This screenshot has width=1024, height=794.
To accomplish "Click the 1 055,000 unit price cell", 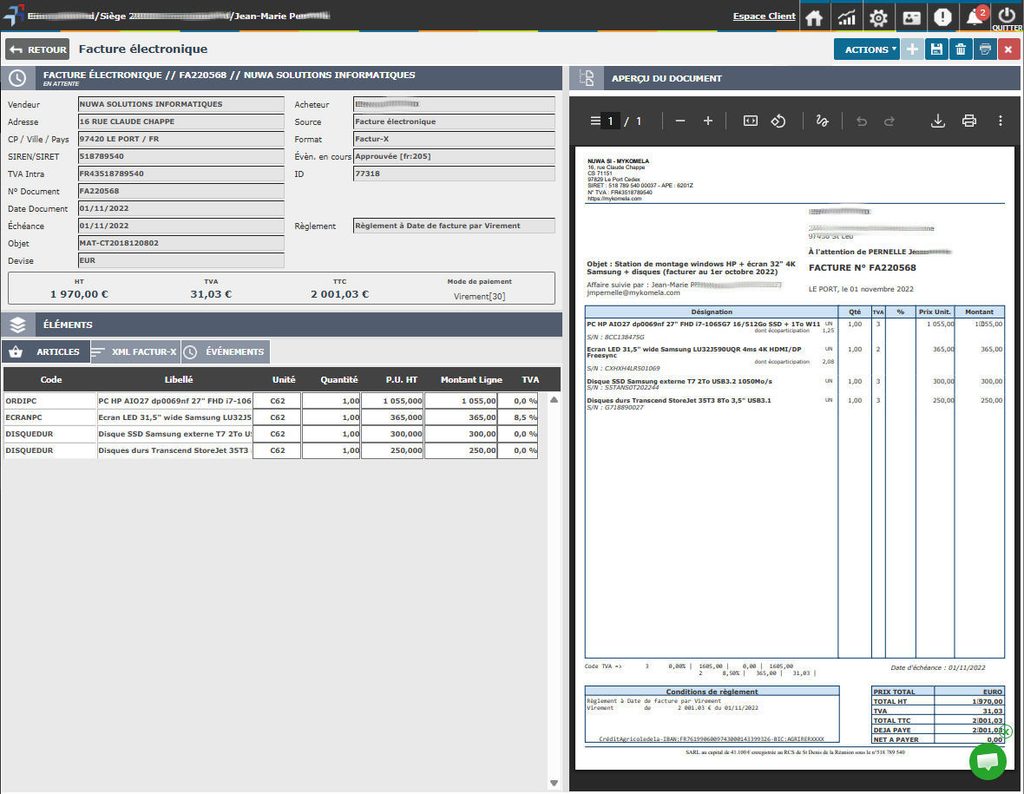I will pyautogui.click(x=392, y=401).
